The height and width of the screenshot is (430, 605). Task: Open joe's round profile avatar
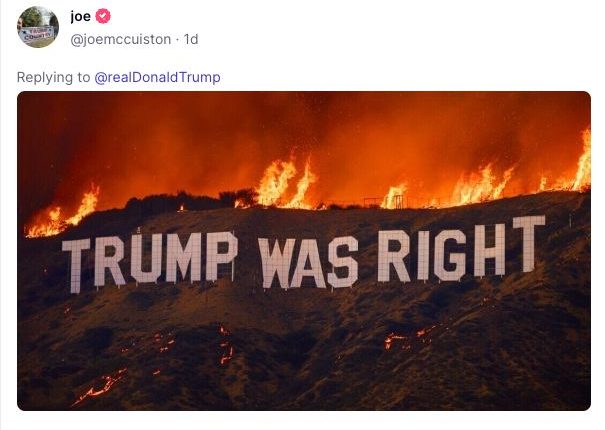pyautogui.click(x=37, y=27)
